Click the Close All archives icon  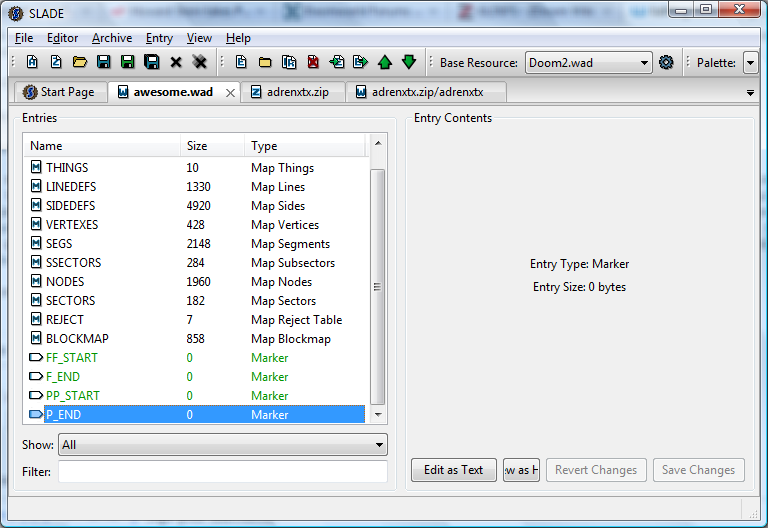point(199,62)
